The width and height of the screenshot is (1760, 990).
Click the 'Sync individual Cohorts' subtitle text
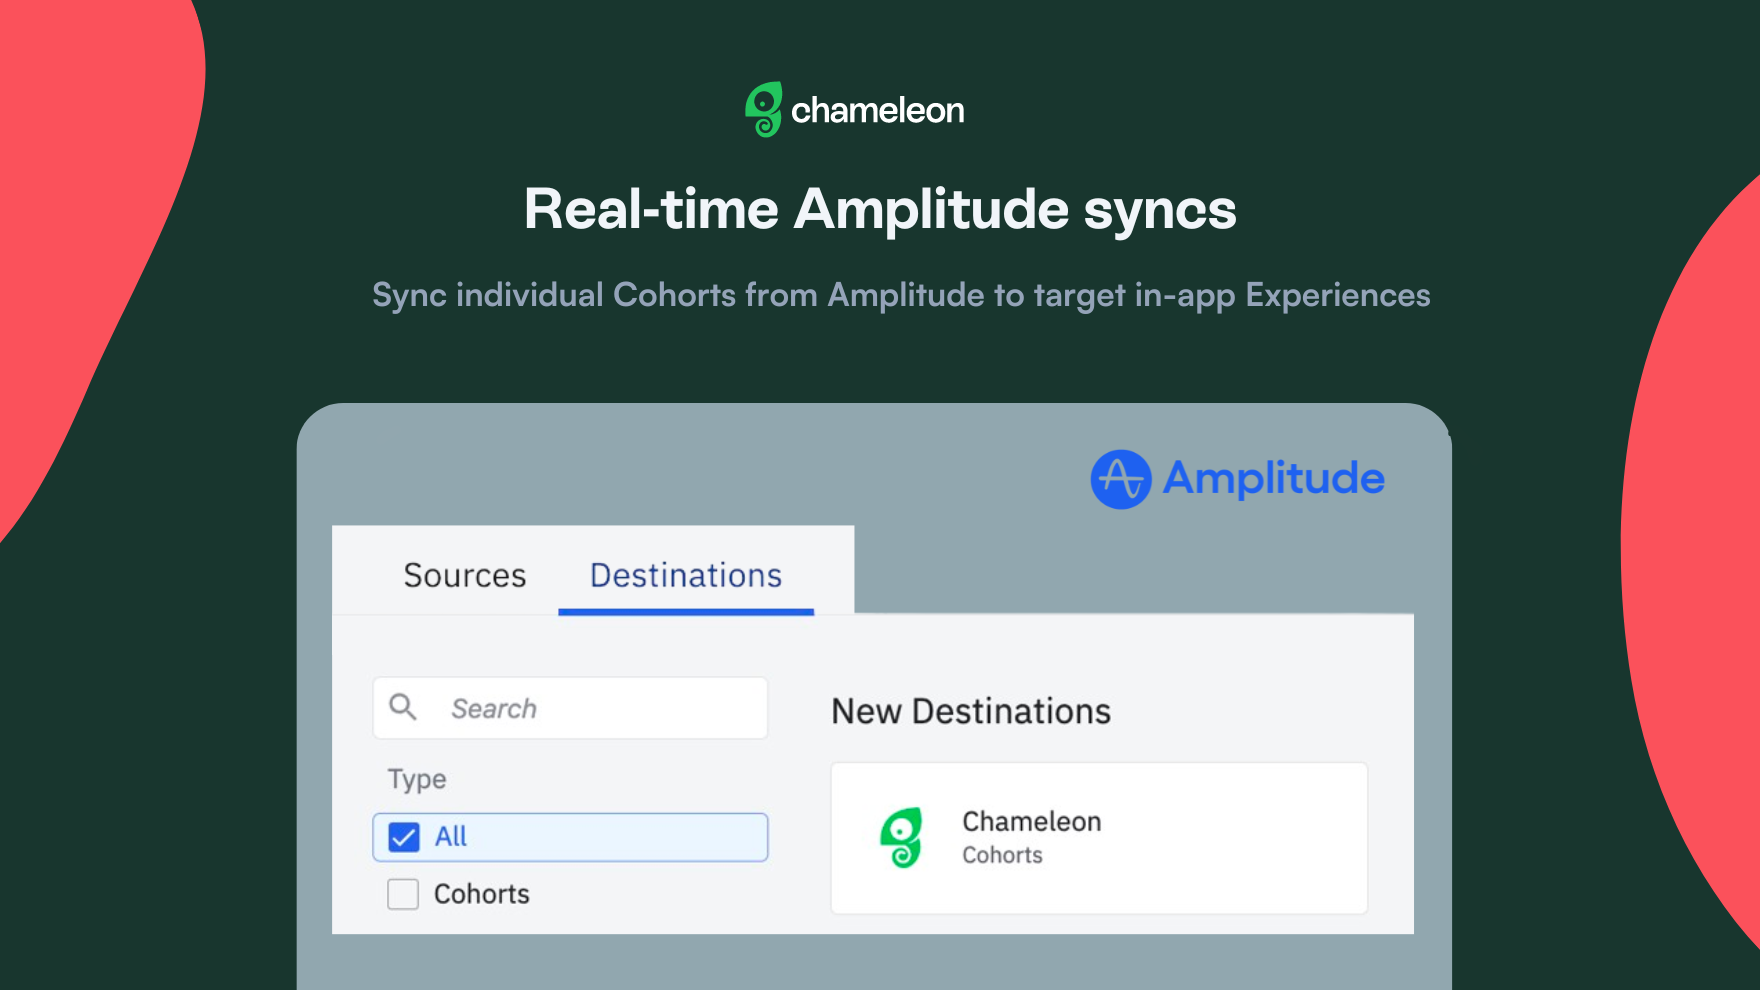[901, 295]
